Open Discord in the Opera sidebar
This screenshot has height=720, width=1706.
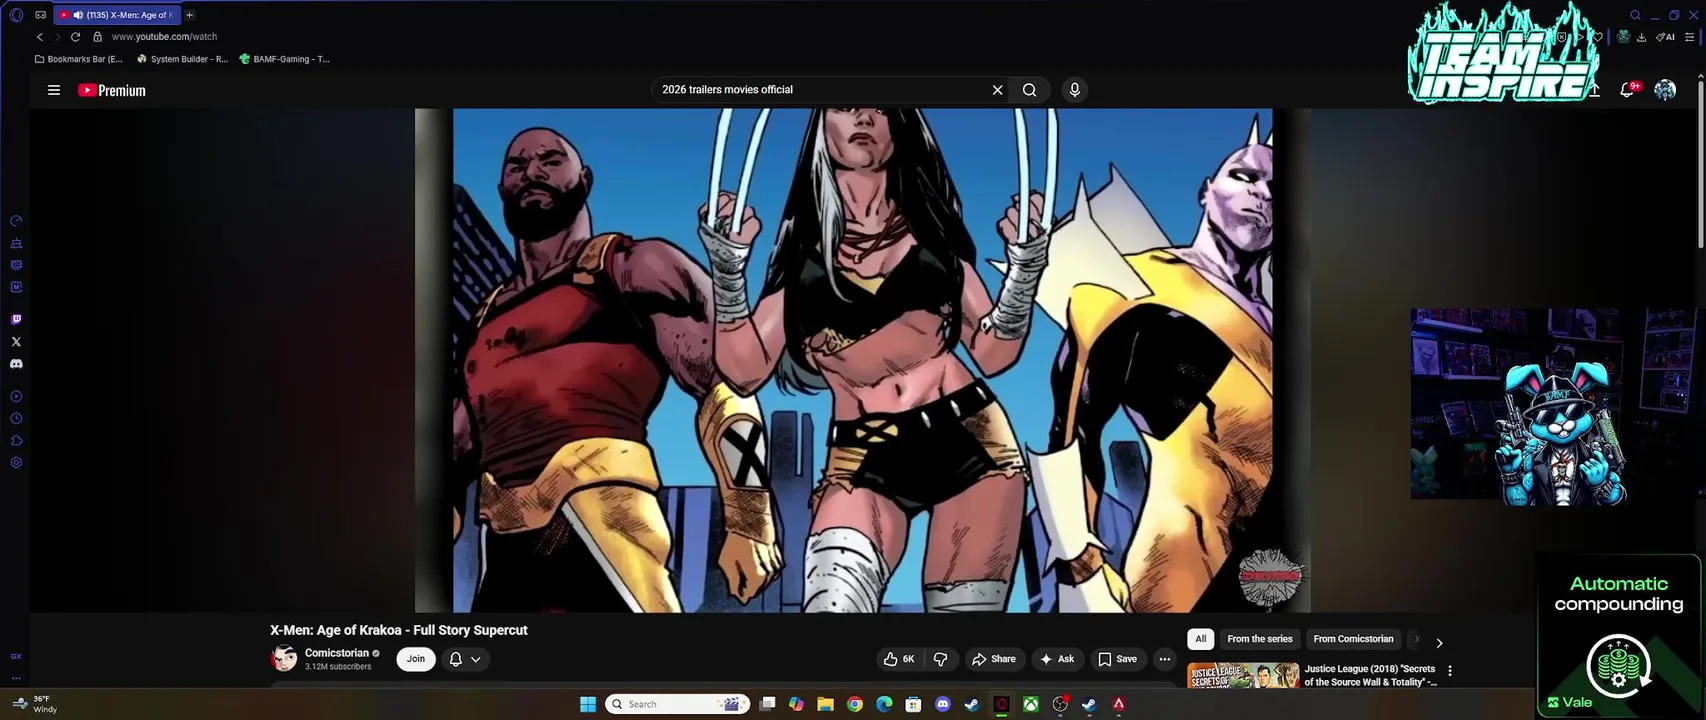tap(16, 364)
